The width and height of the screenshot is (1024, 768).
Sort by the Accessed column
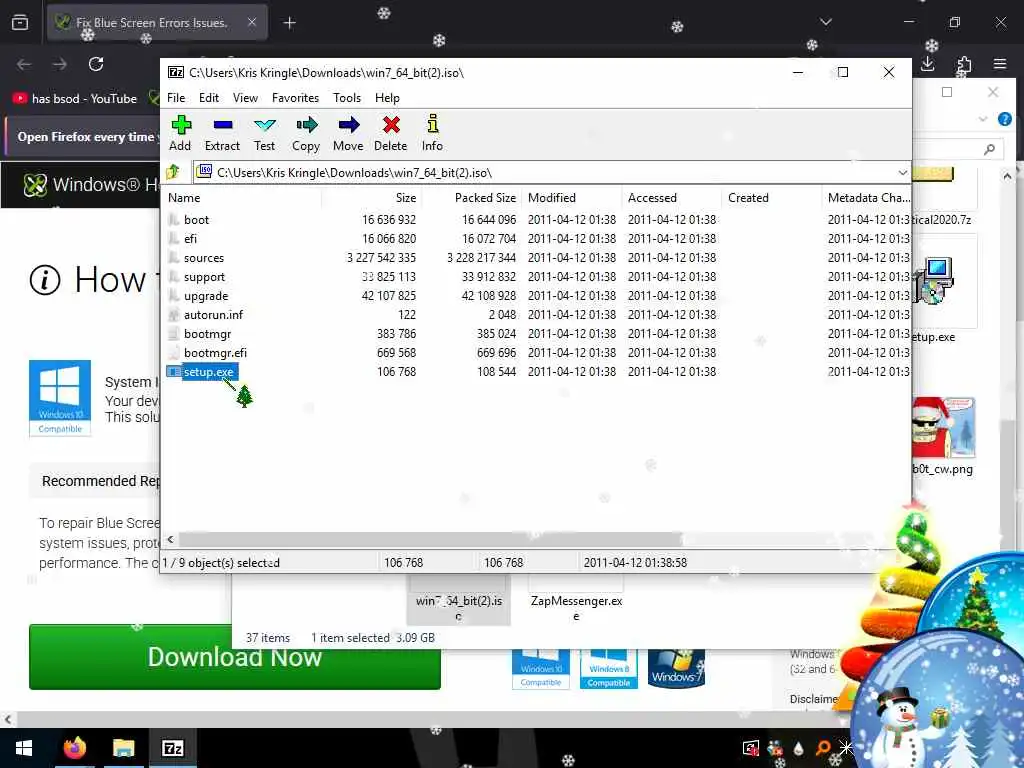coord(671,198)
